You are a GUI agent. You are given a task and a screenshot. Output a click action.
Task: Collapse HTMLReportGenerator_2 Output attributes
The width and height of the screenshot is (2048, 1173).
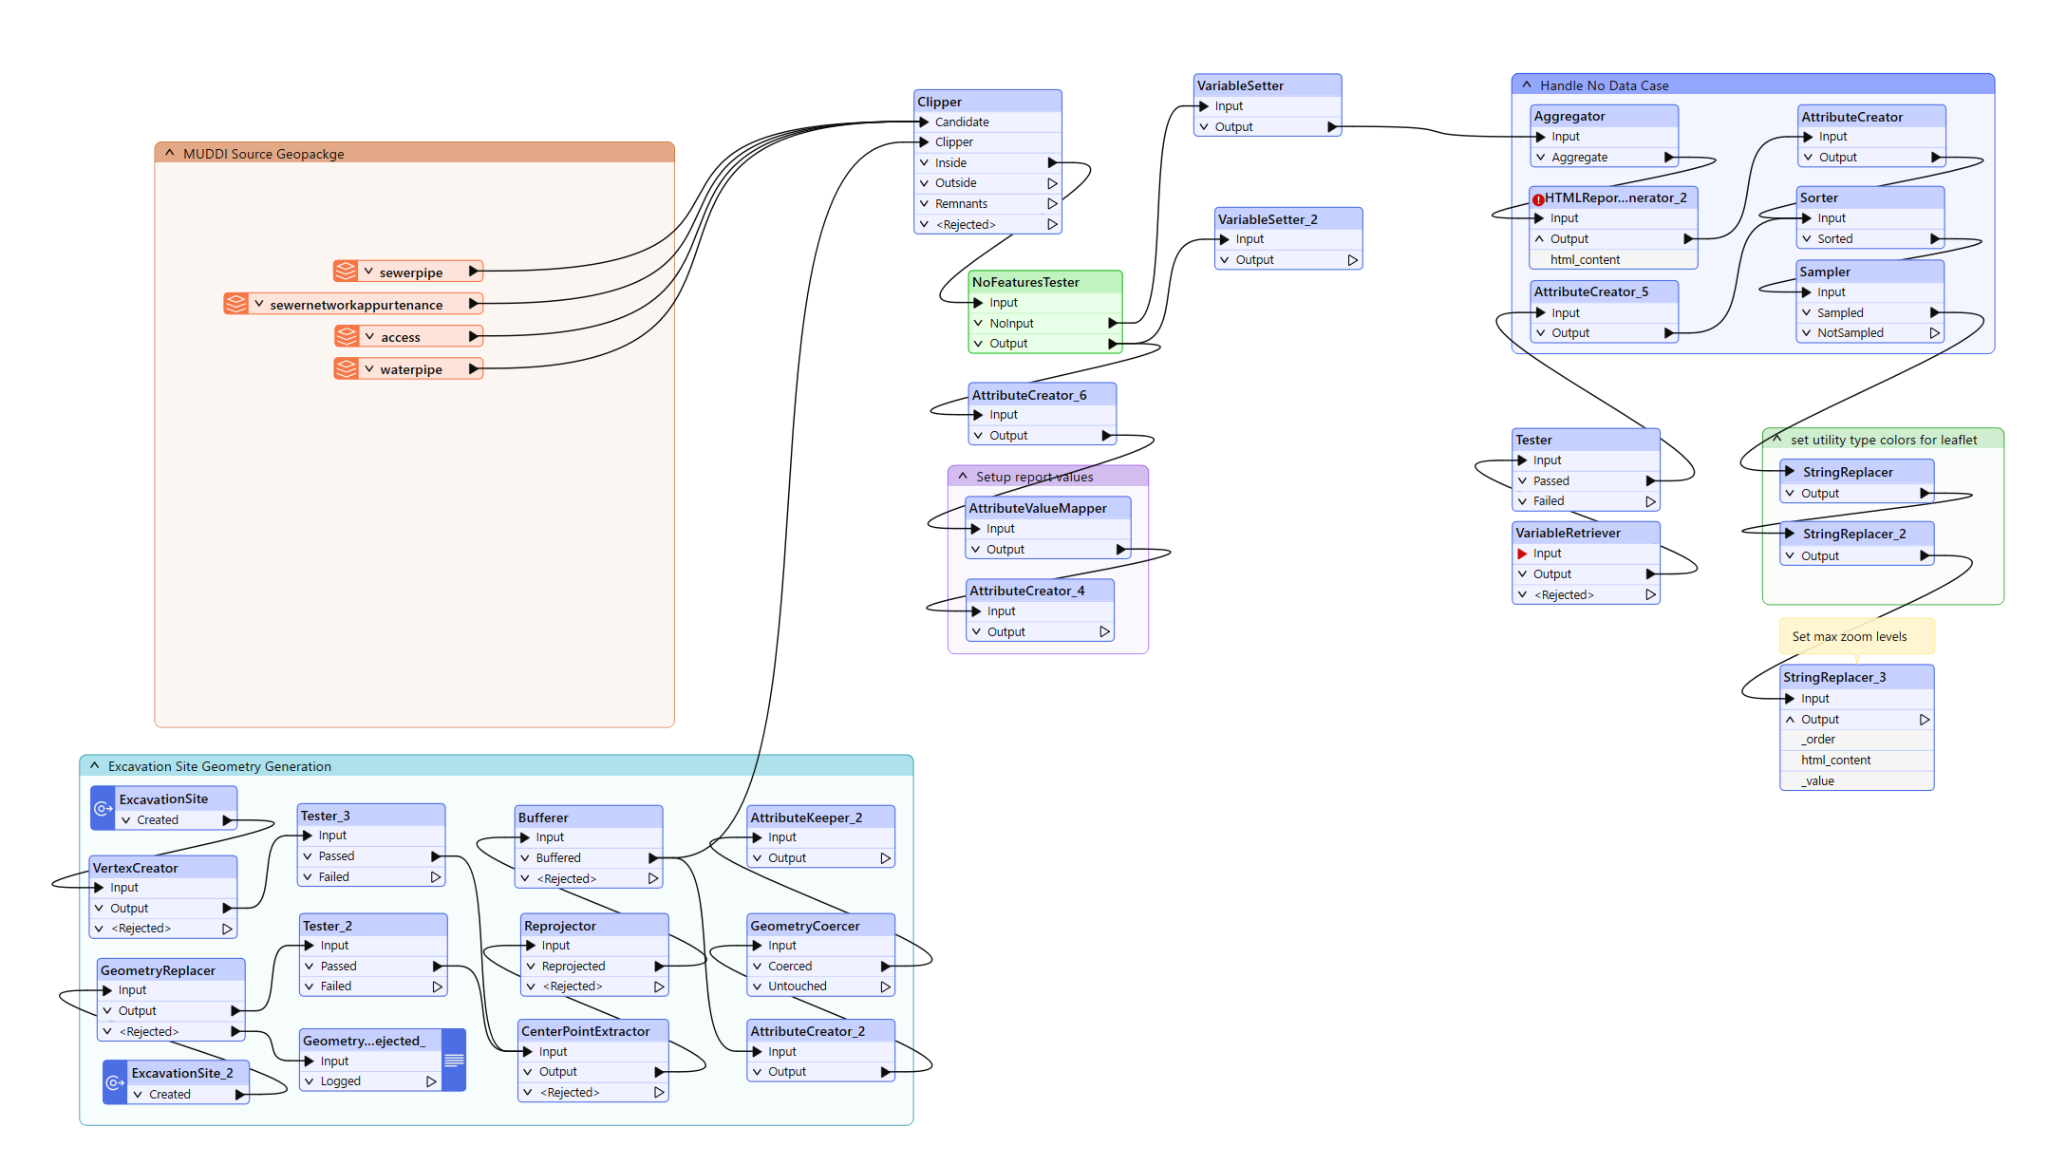pos(1539,239)
